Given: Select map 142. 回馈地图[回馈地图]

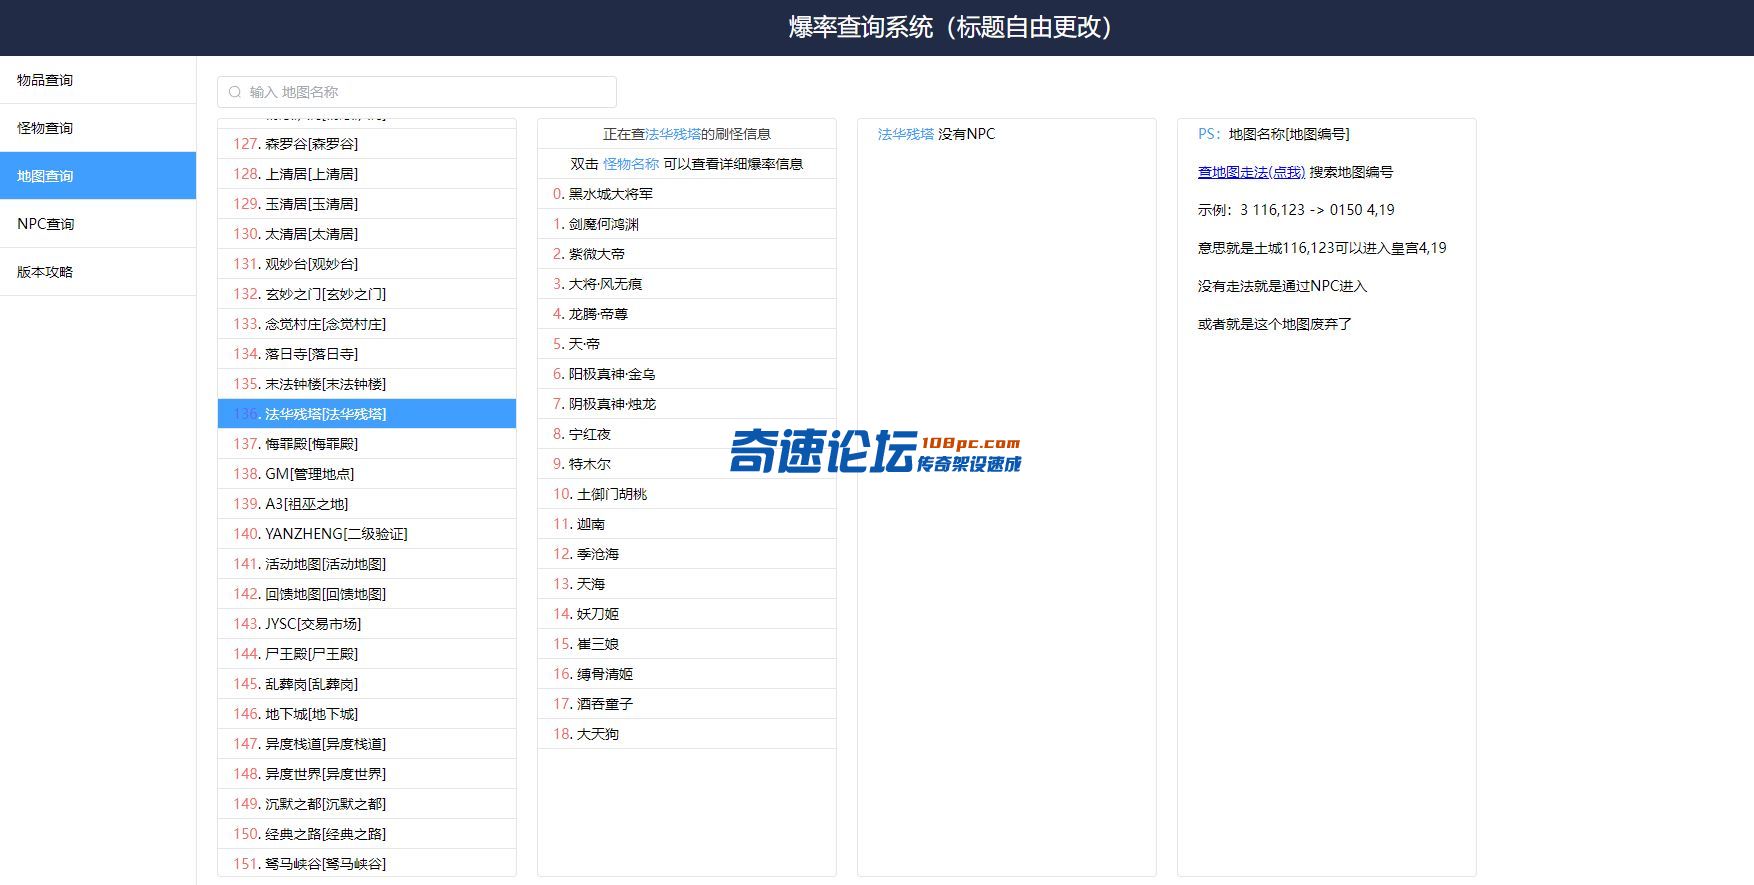Looking at the screenshot, I should pyautogui.click(x=367, y=594).
